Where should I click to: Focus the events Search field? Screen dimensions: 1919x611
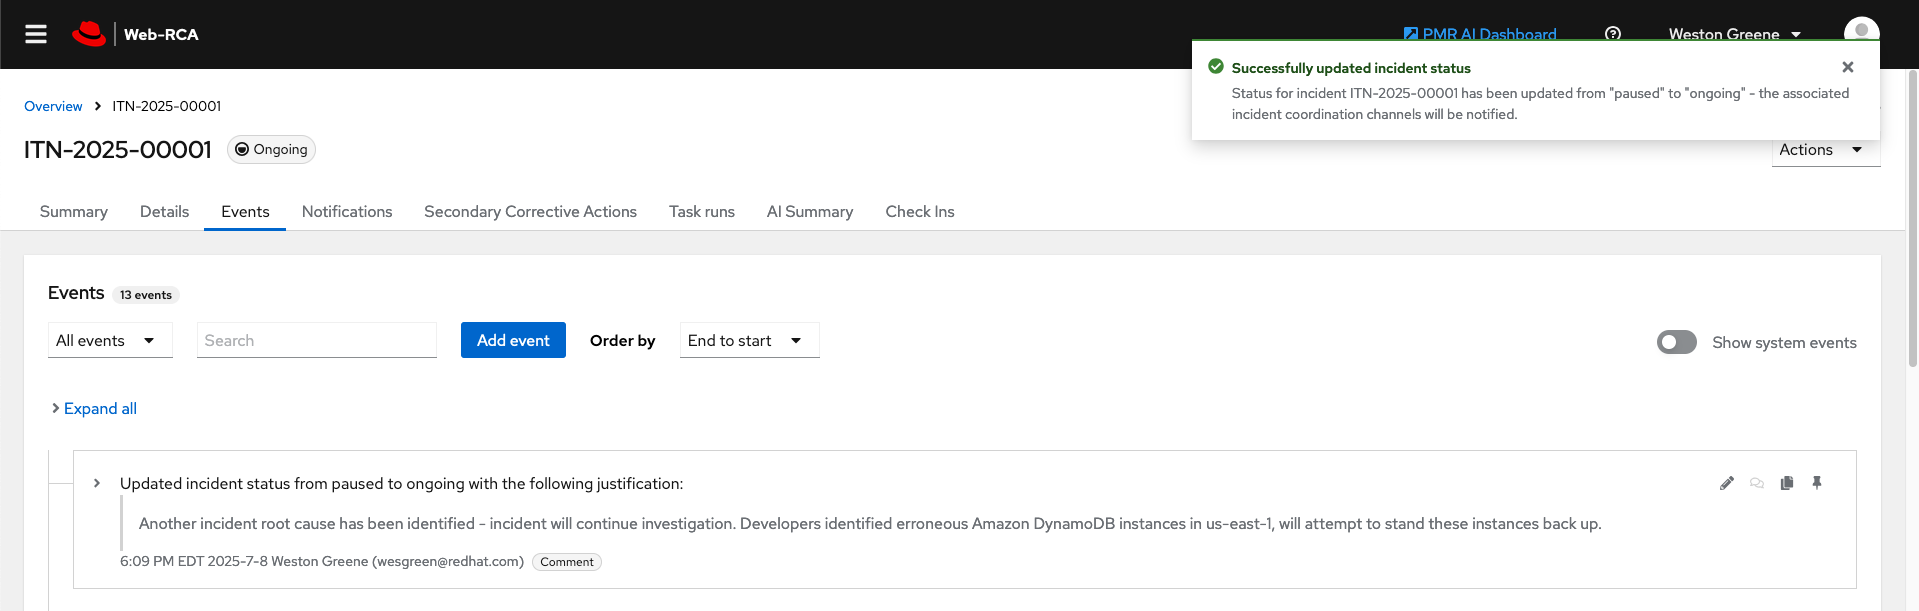(317, 340)
